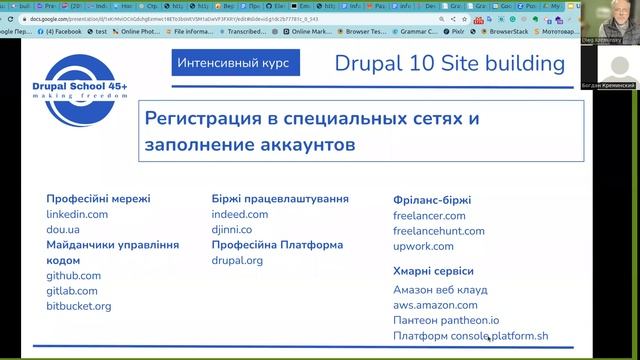Switch to the 'Dev' browser tab
The height and width of the screenshot is (360, 640).
427,6
